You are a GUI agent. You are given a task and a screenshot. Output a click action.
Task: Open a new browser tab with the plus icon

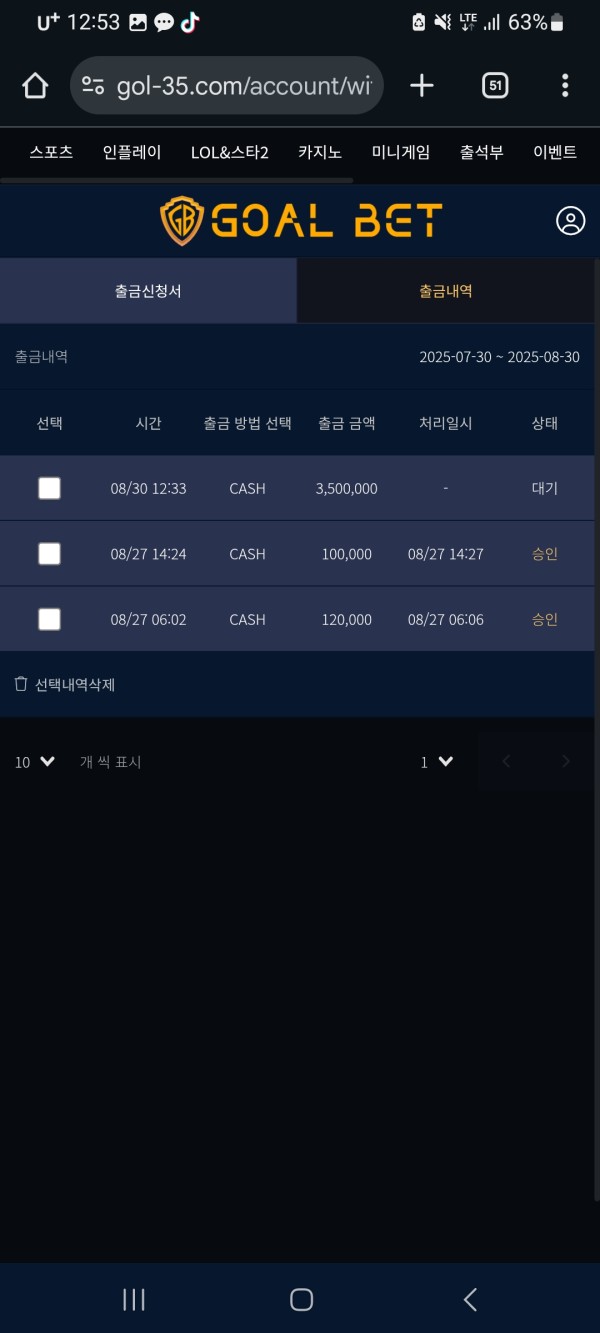421,85
